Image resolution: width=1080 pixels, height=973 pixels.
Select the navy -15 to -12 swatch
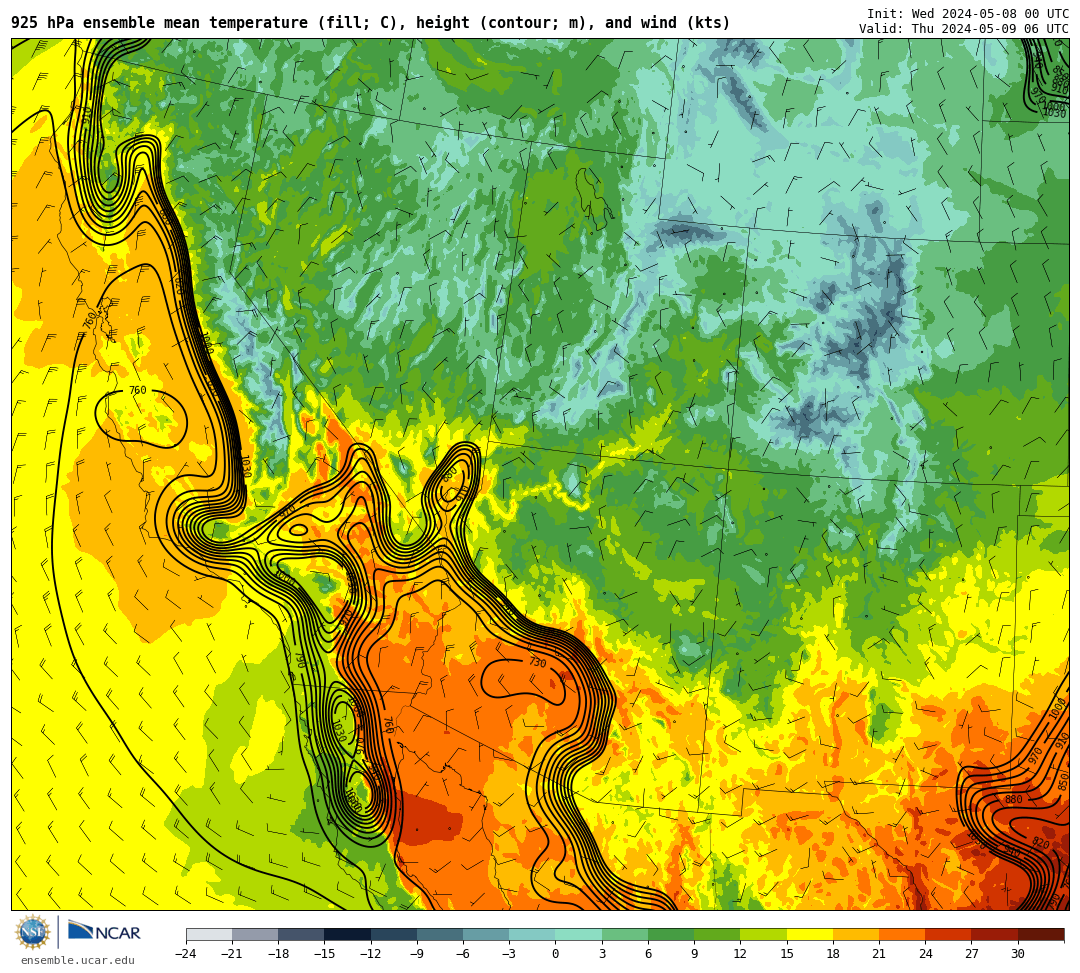click(348, 934)
